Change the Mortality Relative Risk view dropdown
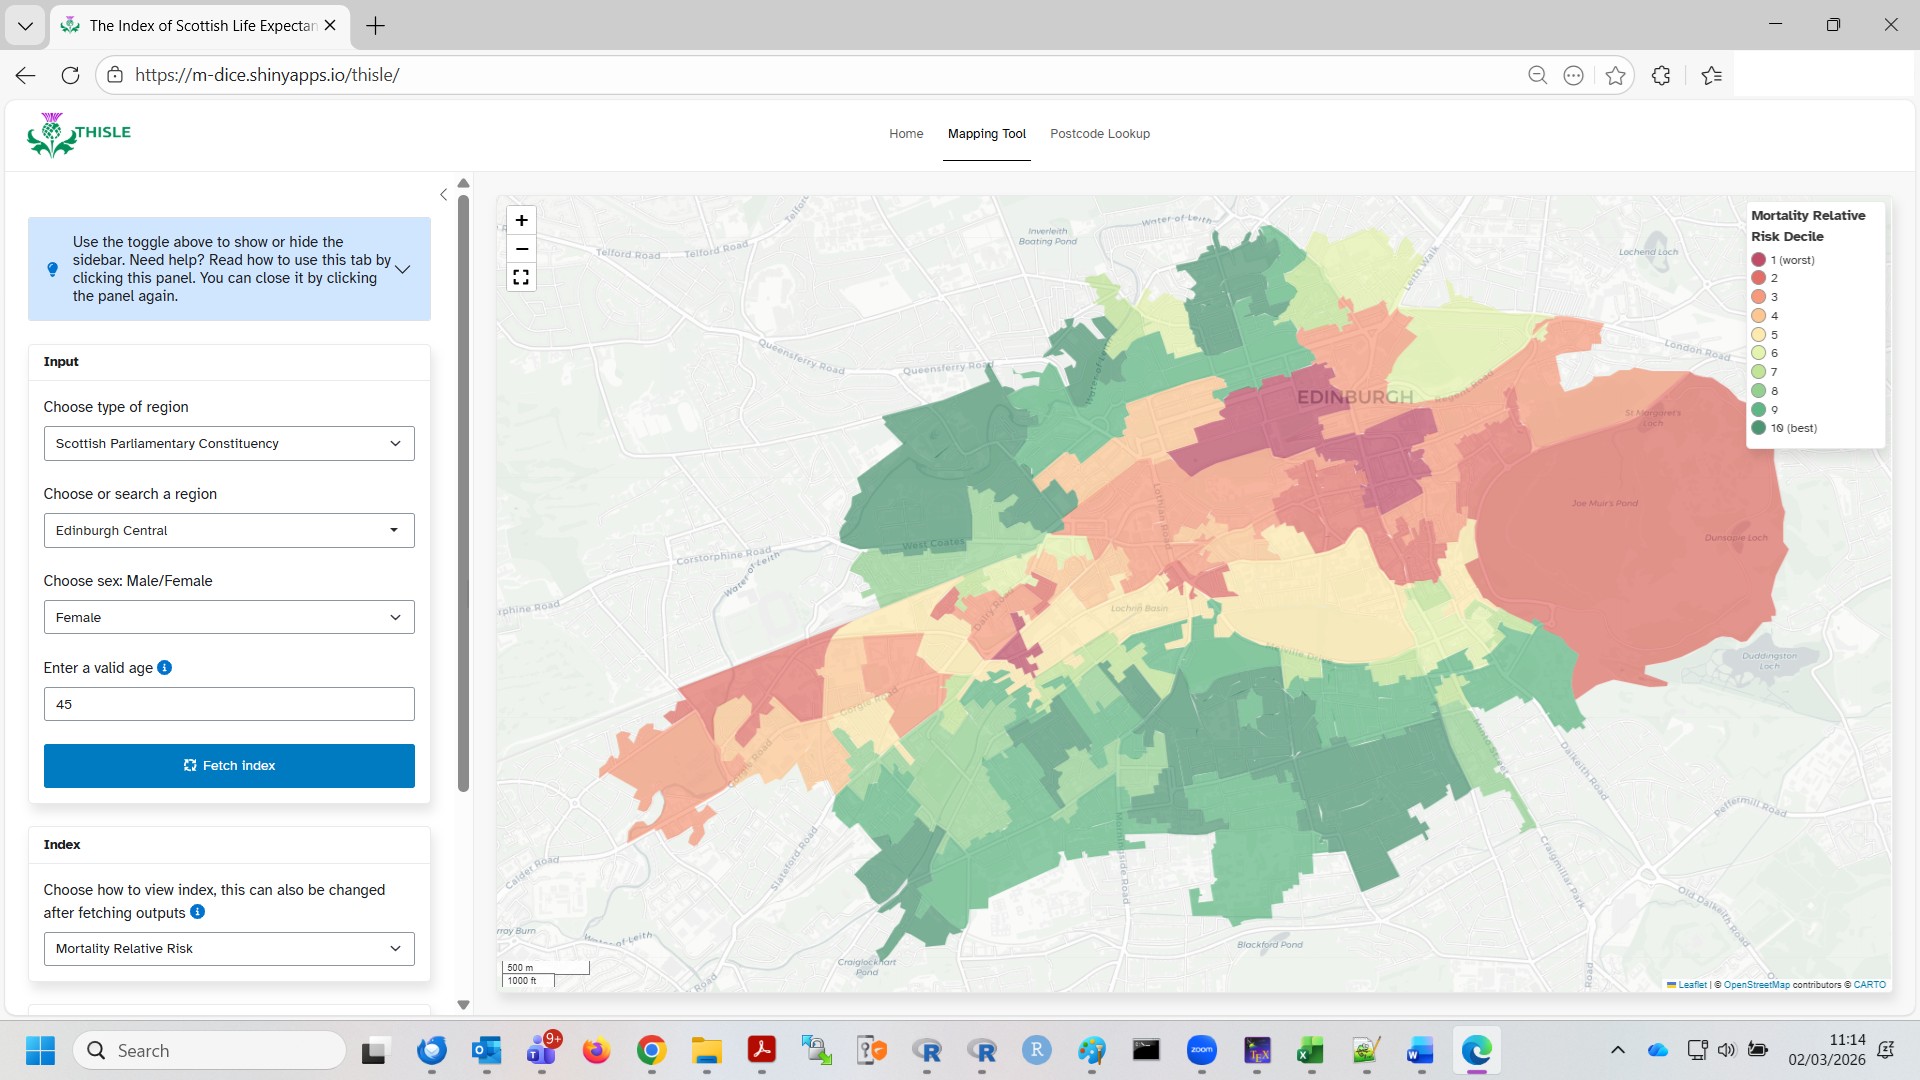The width and height of the screenshot is (1920, 1080). pos(228,948)
